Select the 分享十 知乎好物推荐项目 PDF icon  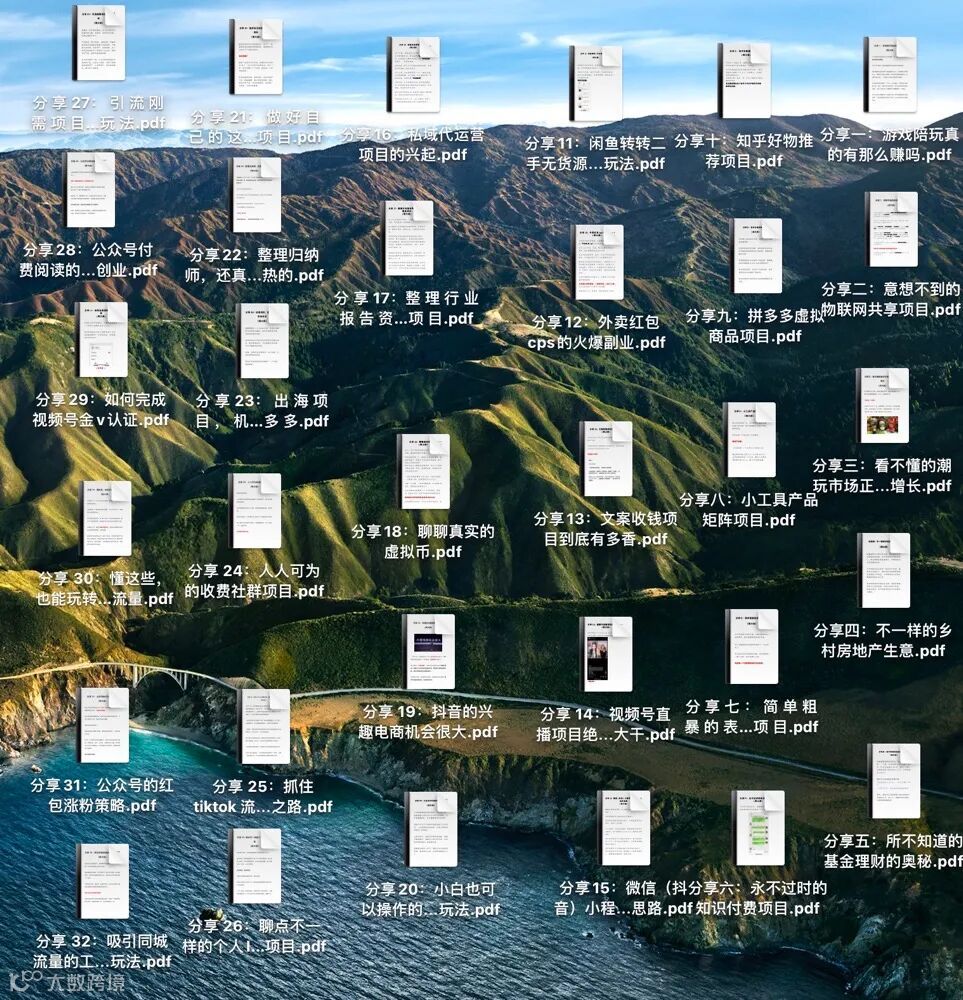tap(744, 80)
